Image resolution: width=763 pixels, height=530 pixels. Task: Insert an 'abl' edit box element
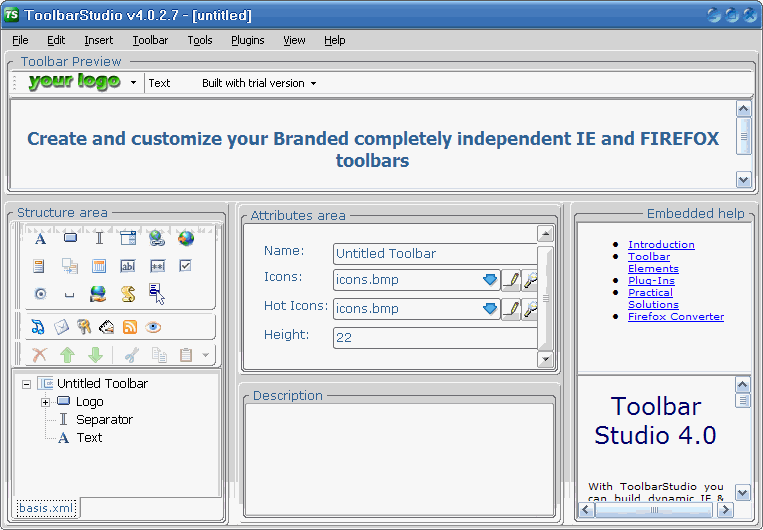[127, 266]
